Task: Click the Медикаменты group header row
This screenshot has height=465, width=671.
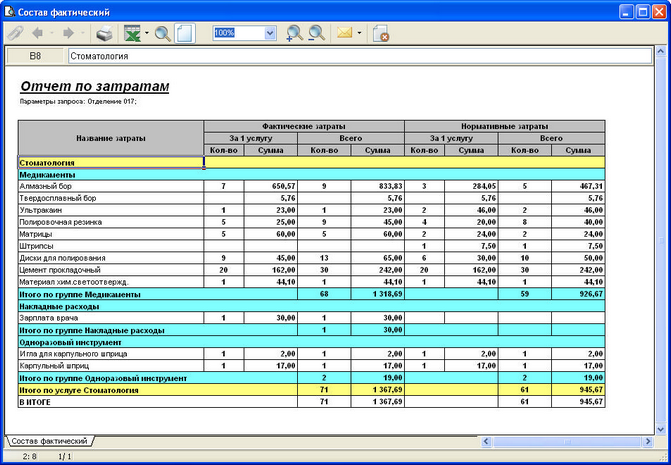Action: [x=311, y=175]
